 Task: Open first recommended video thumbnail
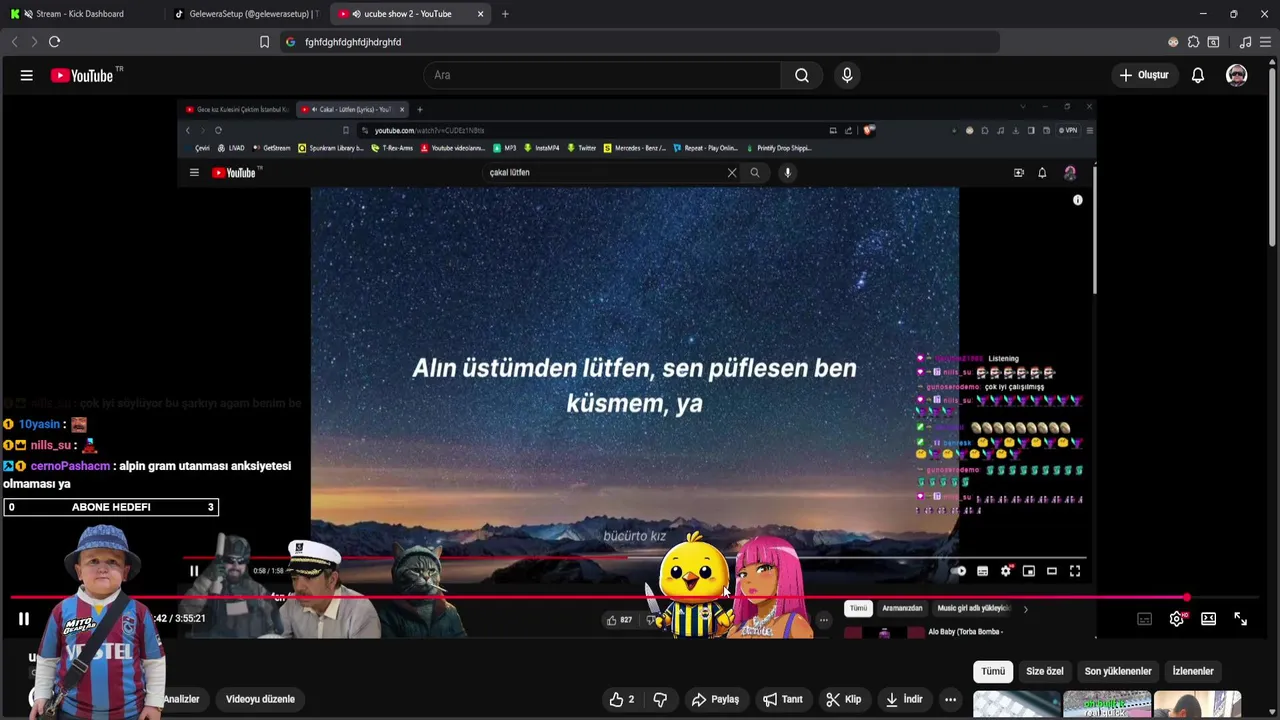(x=1016, y=704)
